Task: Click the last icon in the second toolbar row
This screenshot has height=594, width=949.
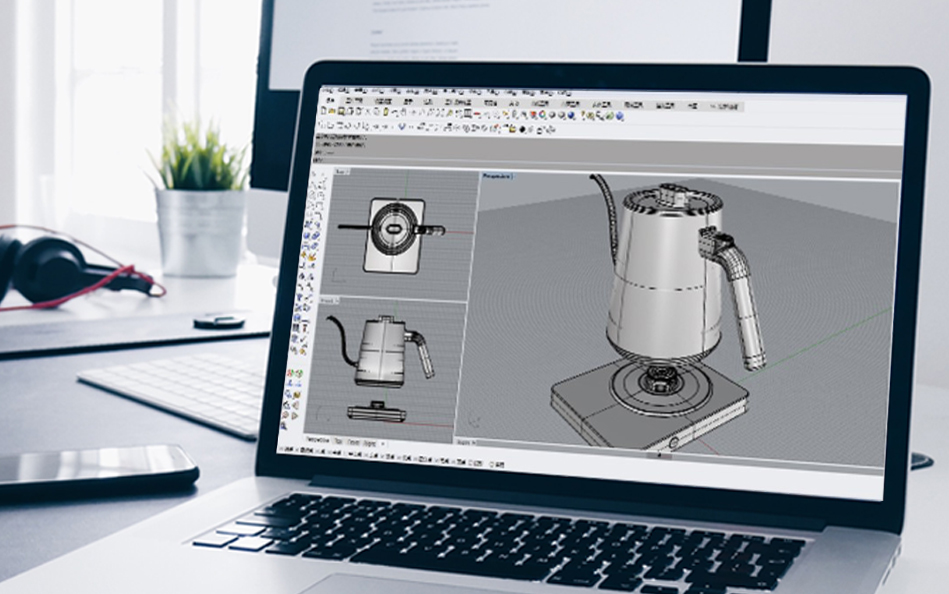Action: [551, 129]
